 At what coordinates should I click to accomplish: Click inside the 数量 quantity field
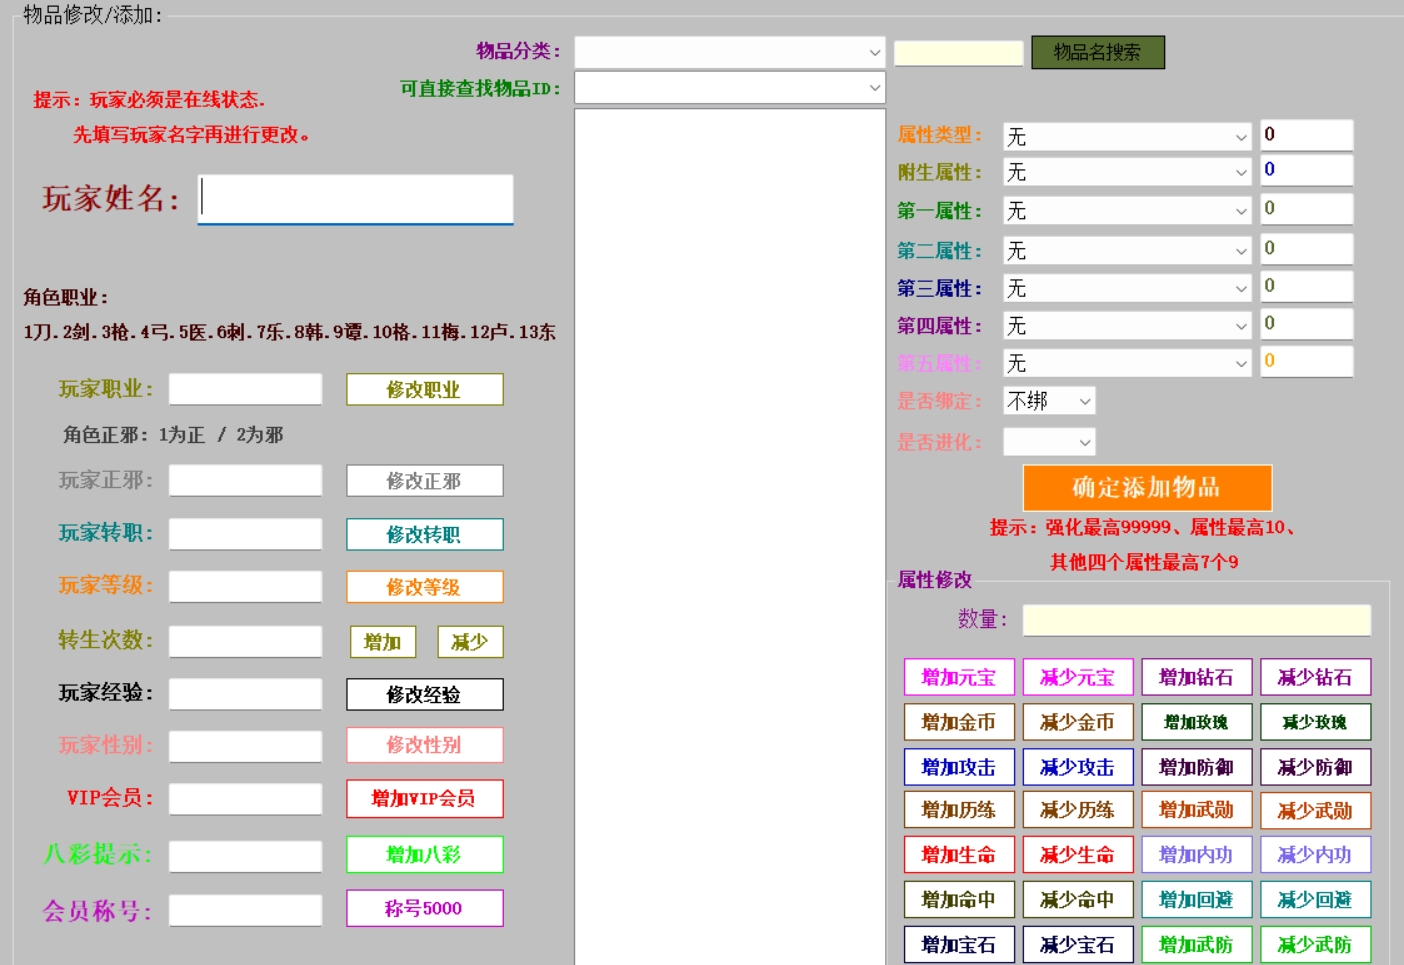coord(1195,620)
